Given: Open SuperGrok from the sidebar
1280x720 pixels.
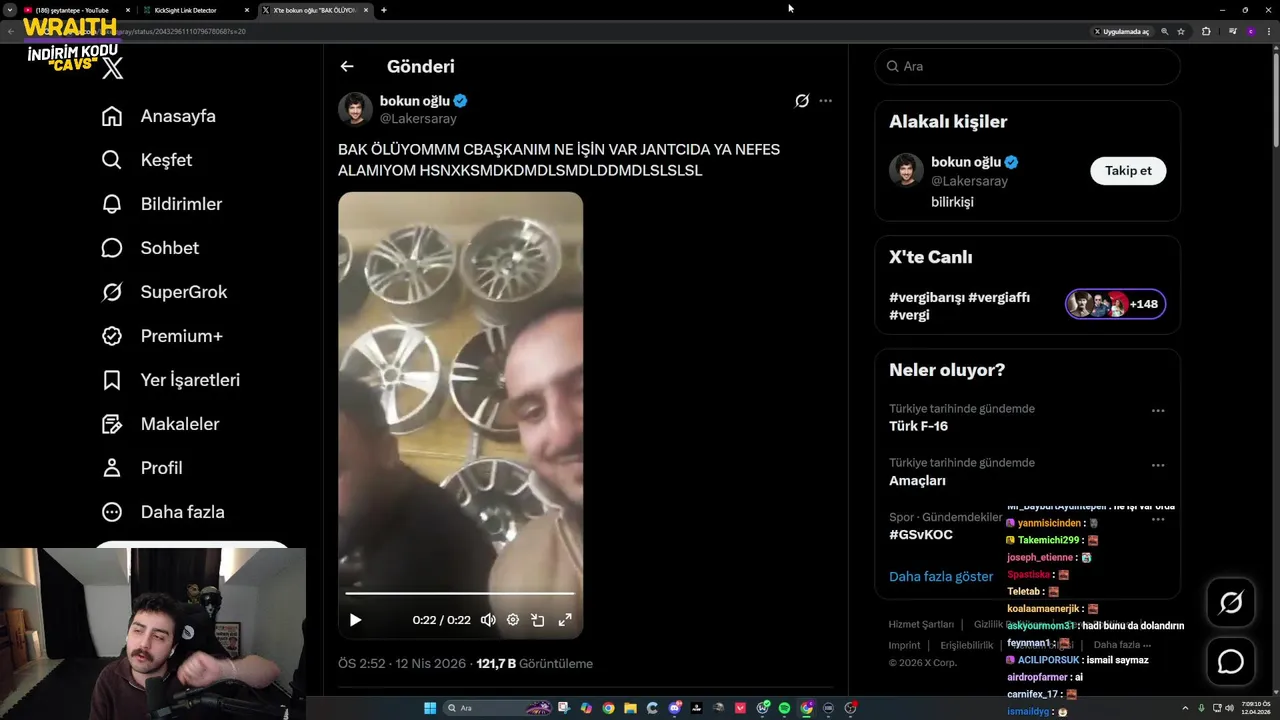Looking at the screenshot, I should click(164, 292).
